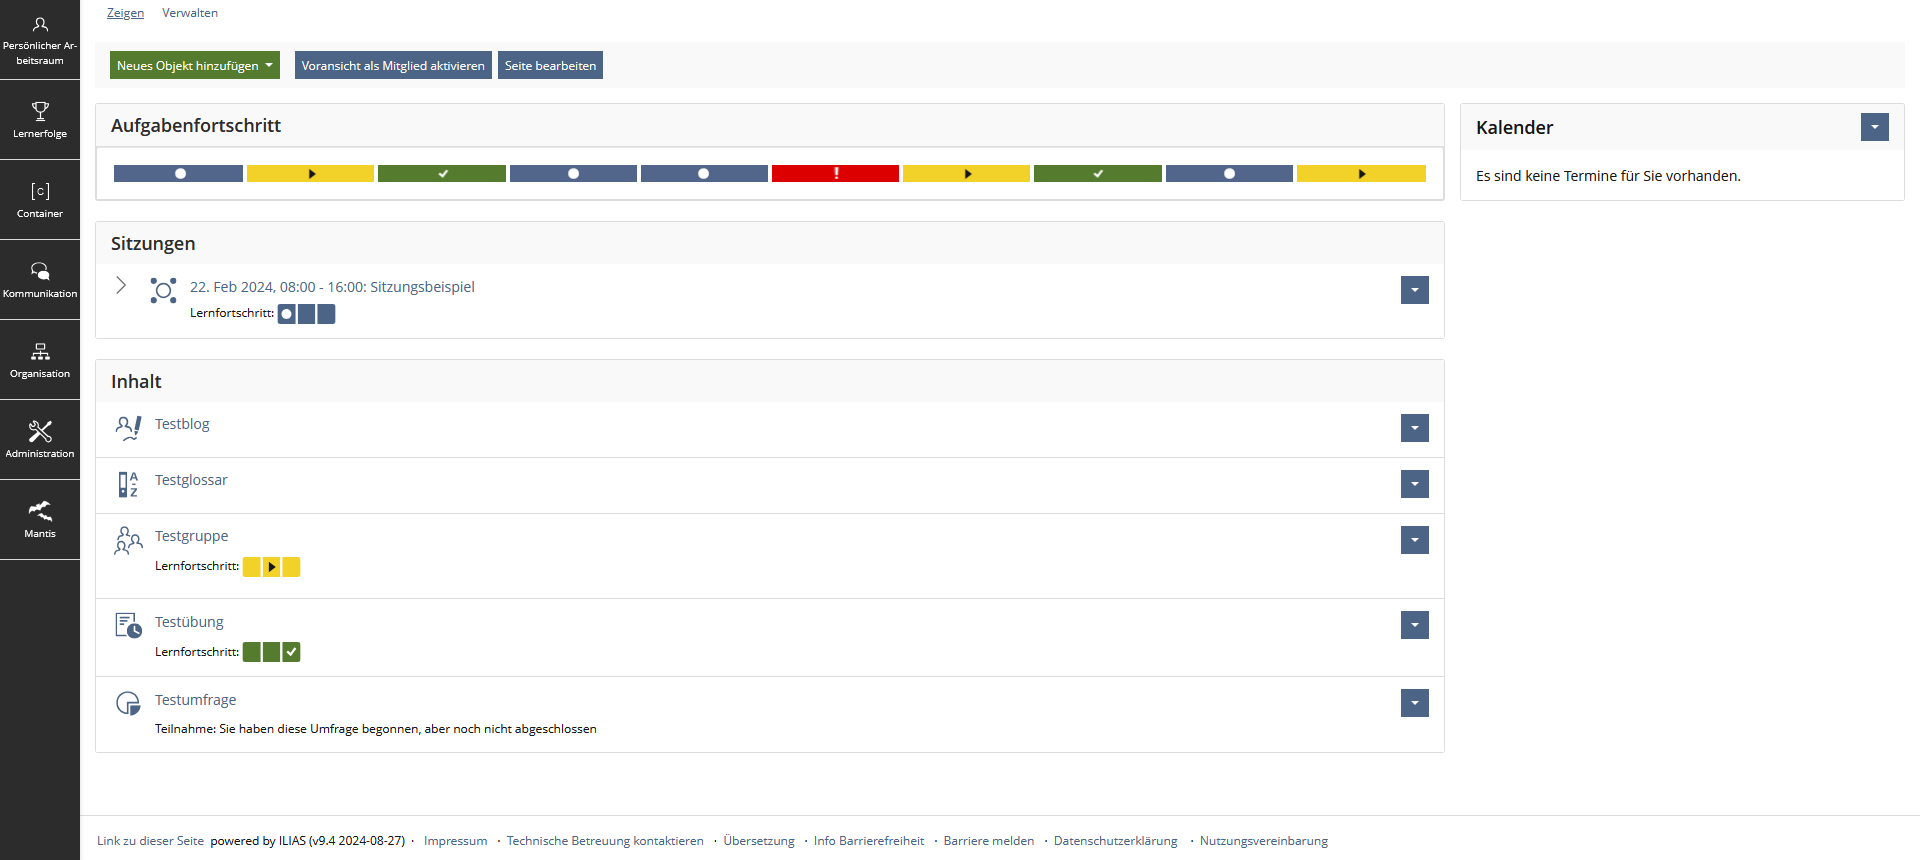Click the session icon beside Sitzungsbeispiel
Screen dimensions: 1920x860
click(x=163, y=290)
